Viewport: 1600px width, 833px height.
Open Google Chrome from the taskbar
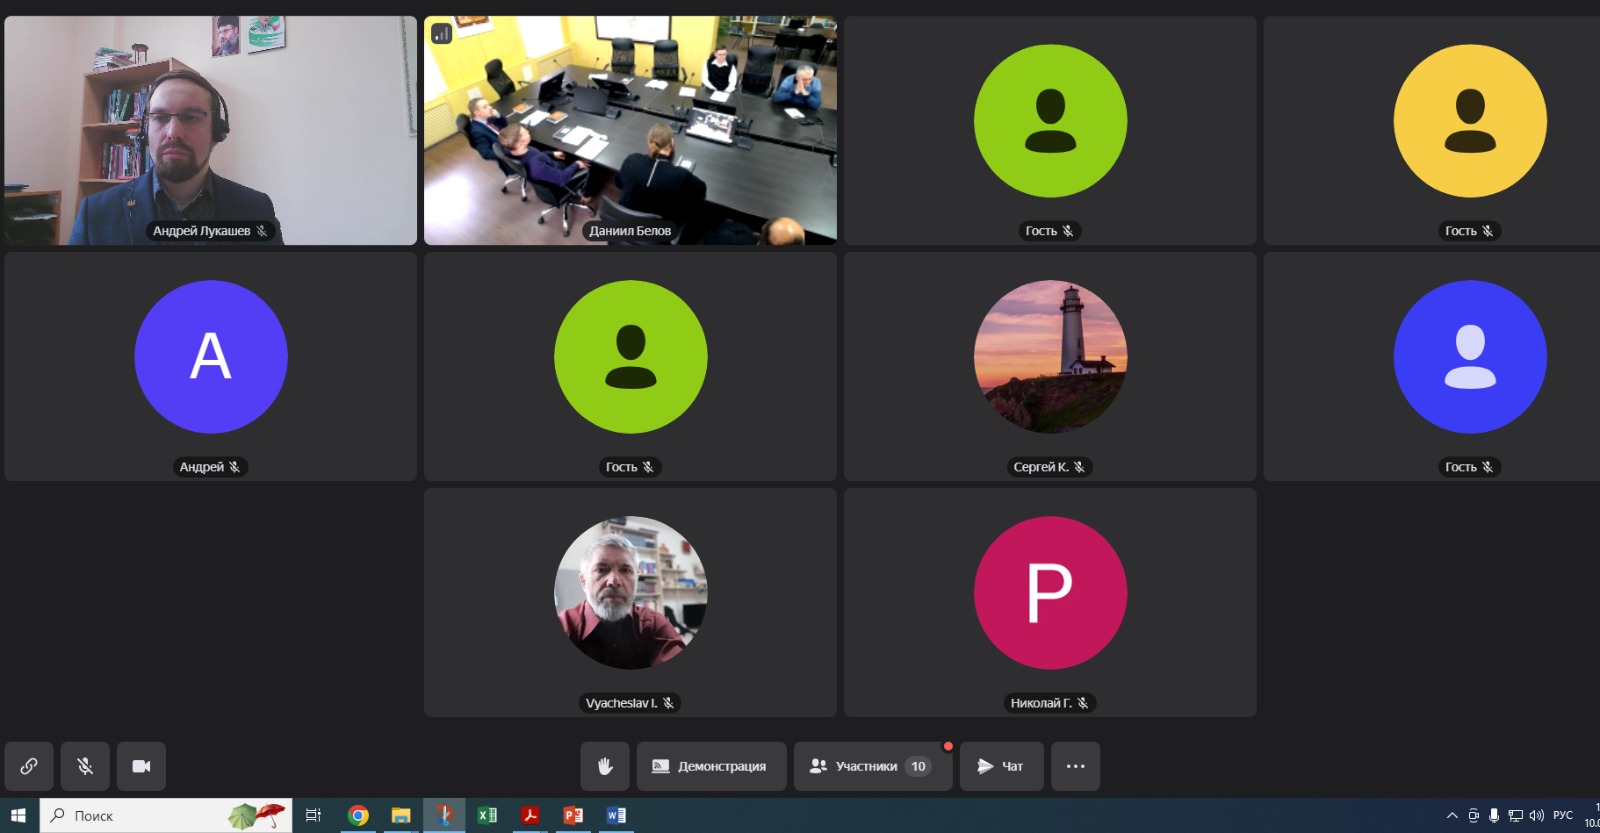click(358, 816)
